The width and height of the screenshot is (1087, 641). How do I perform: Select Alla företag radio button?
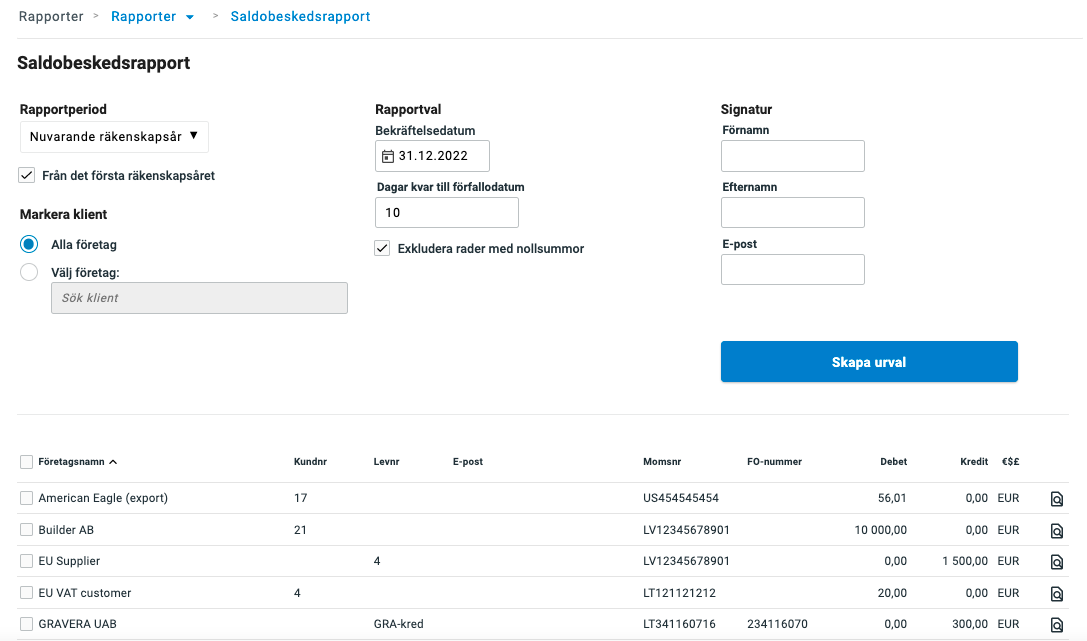point(29,245)
